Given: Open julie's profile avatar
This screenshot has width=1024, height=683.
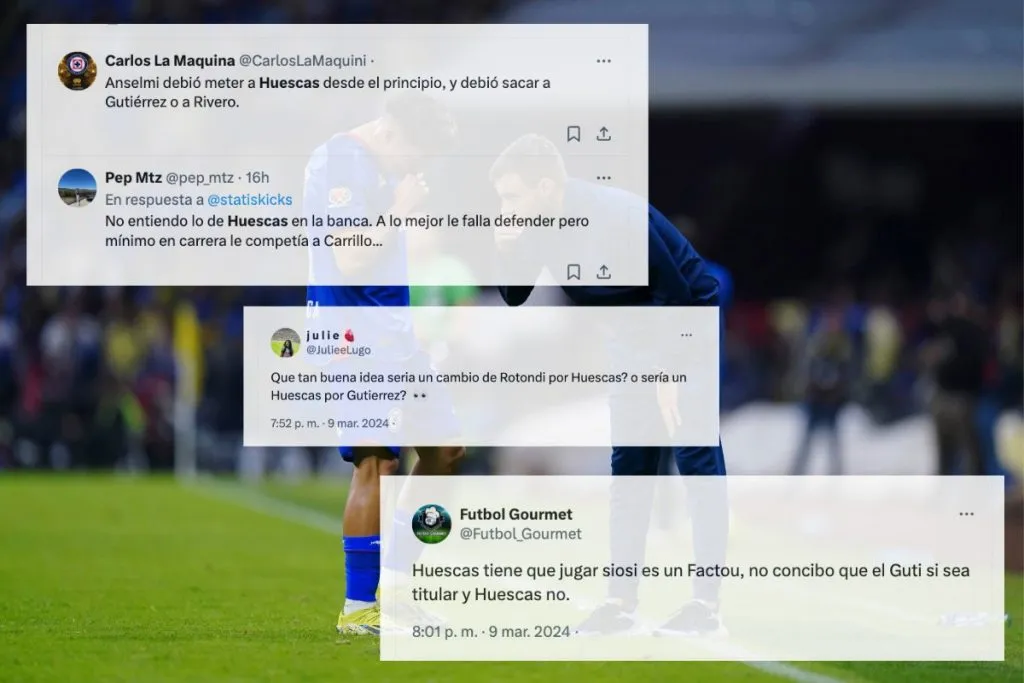Looking at the screenshot, I should (285, 343).
